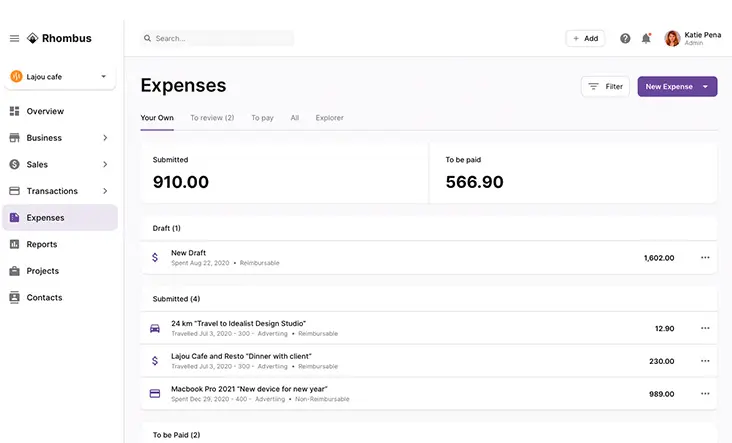Click the hamburger menu icon
Screen dimensions: 732x443
[14, 39]
